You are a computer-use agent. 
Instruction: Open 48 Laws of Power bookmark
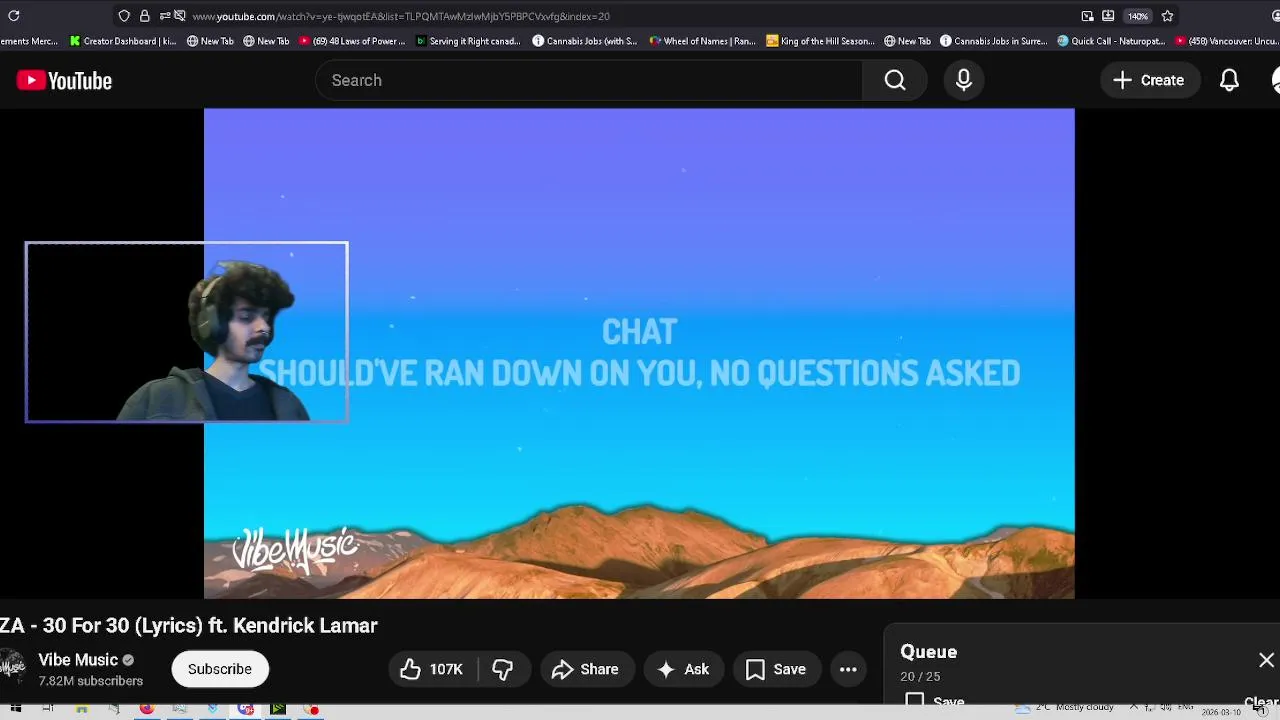click(x=352, y=41)
